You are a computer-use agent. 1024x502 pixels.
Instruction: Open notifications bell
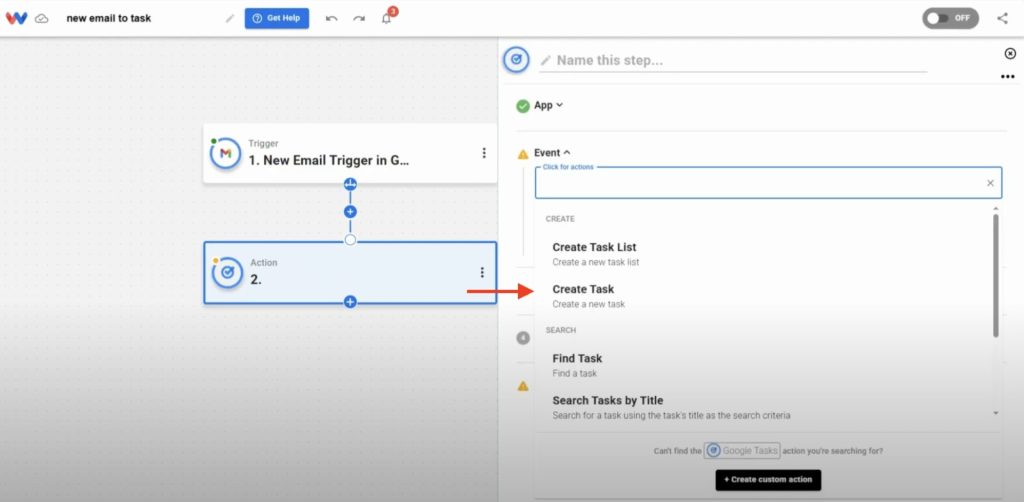[x=387, y=18]
